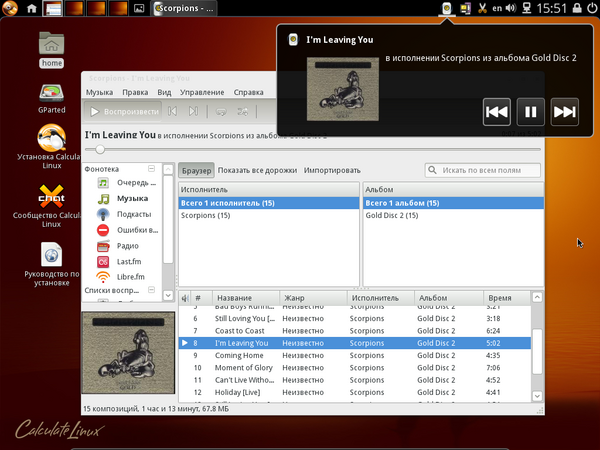This screenshot has width=600, height=450.
Task: Collapse the Playlists section in sidebar
Action: pyautogui.click(x=152, y=290)
